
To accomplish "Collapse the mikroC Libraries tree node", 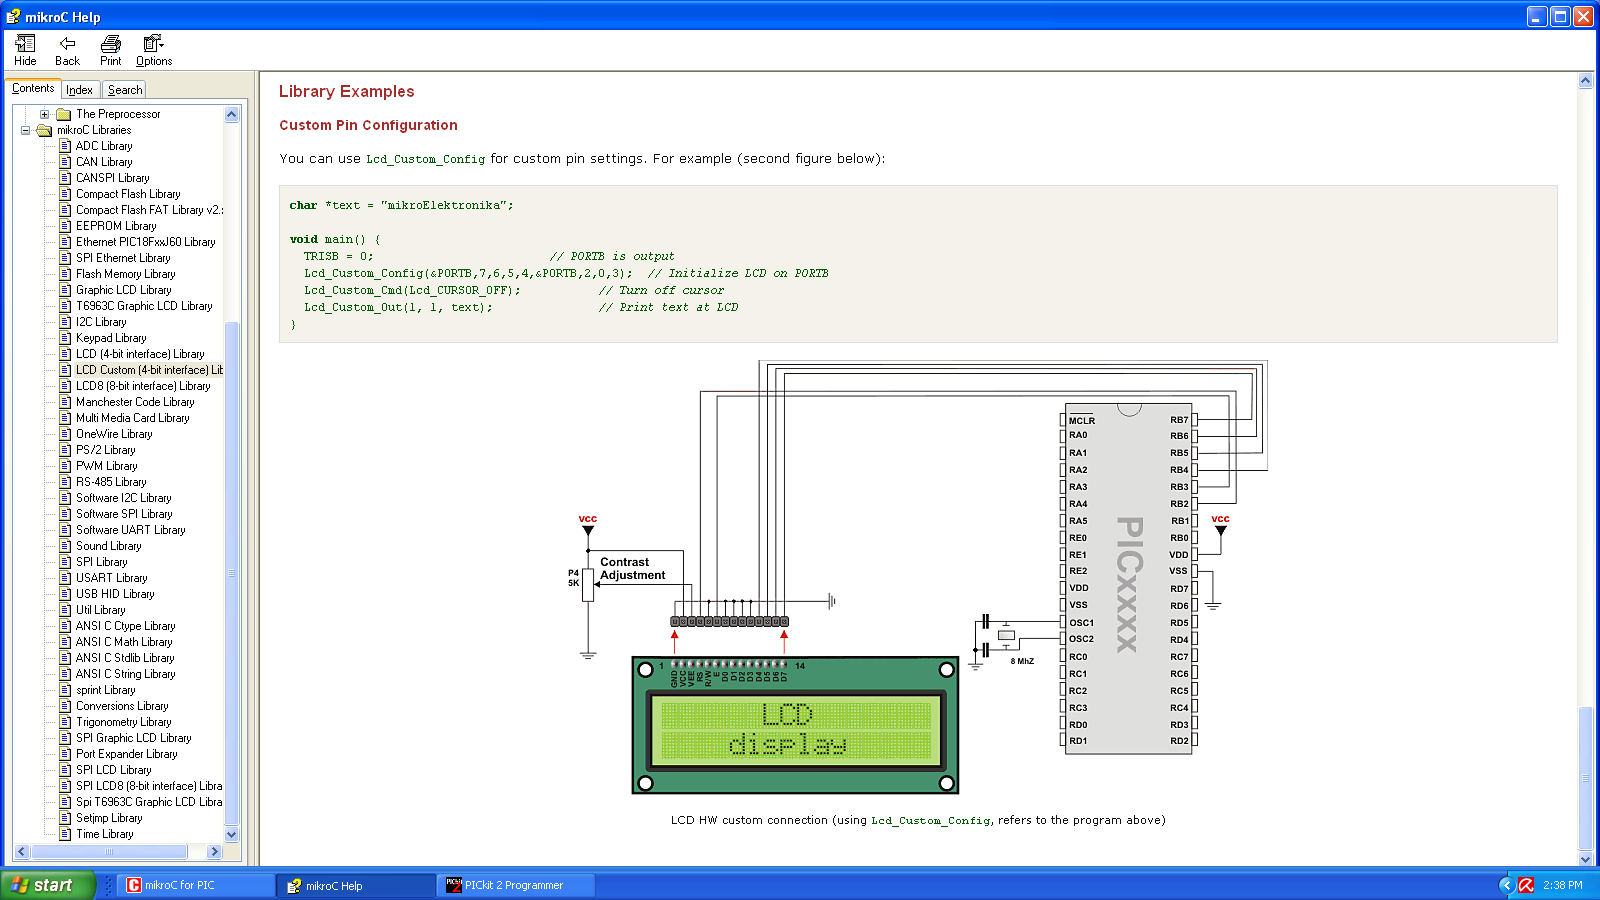I will tap(25, 130).
